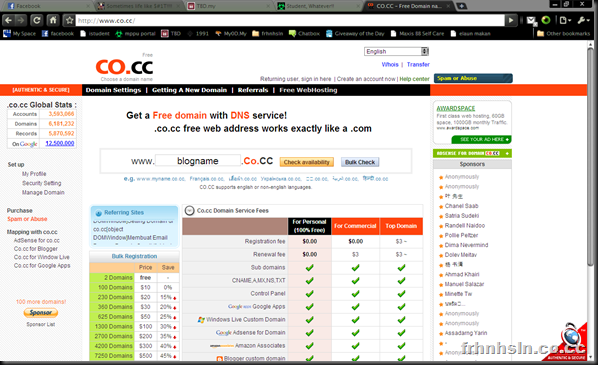This screenshot has width=598, height=365.
Task: Open the Maxis 88 Self Care bookmark
Action: tap(418, 34)
